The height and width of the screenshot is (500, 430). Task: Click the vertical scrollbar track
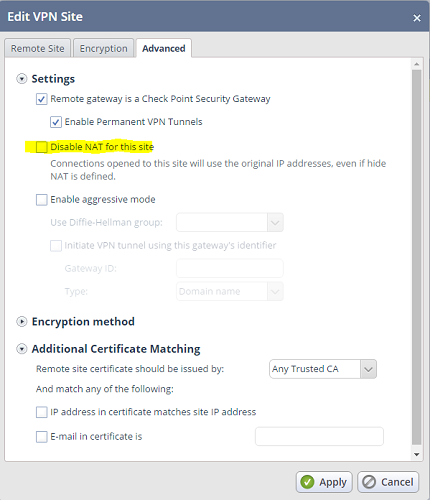click(417, 257)
